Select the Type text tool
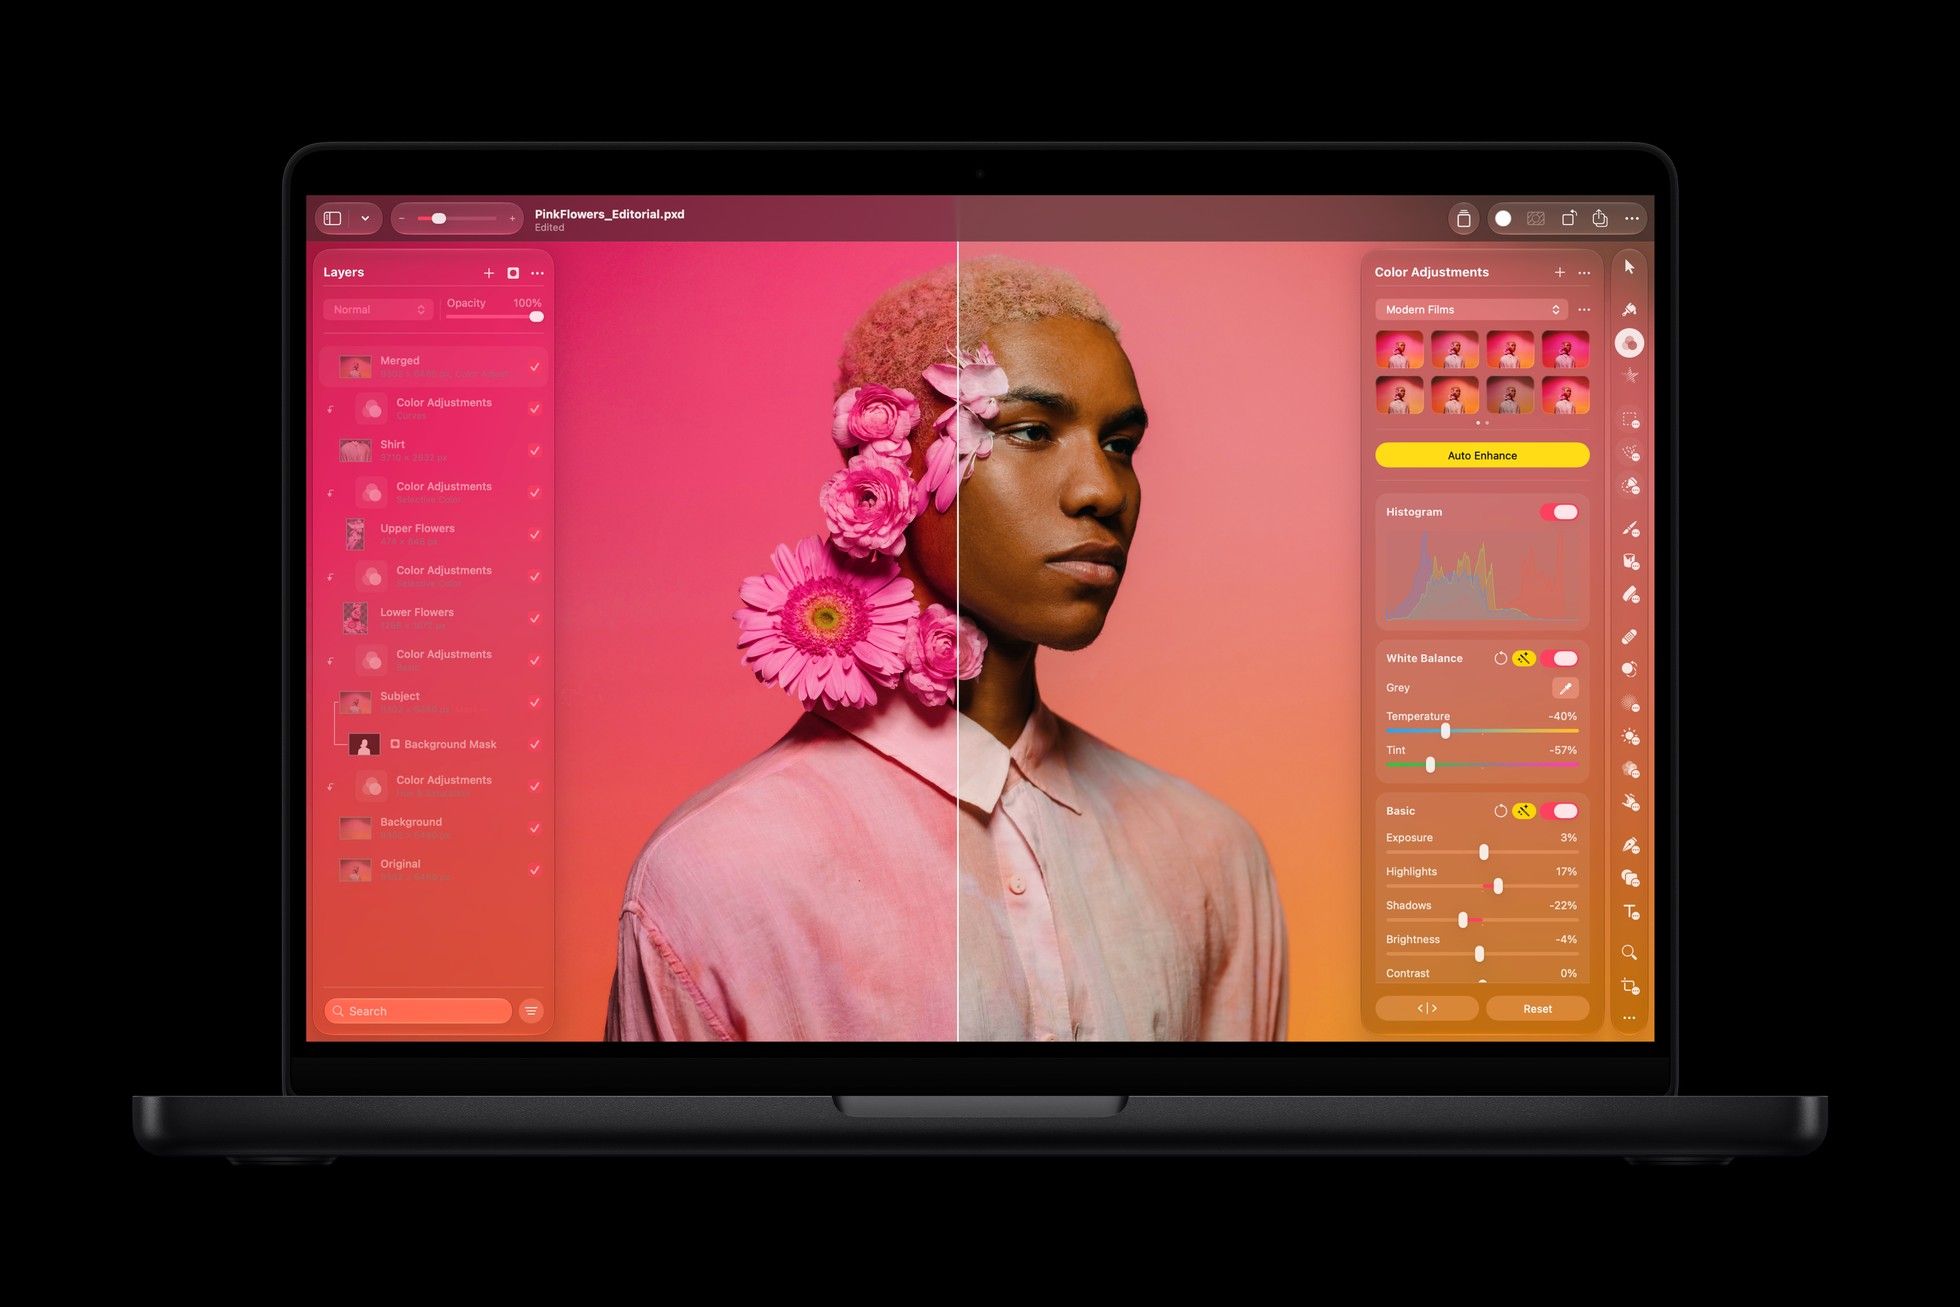This screenshot has width=1960, height=1307. pyautogui.click(x=1630, y=912)
